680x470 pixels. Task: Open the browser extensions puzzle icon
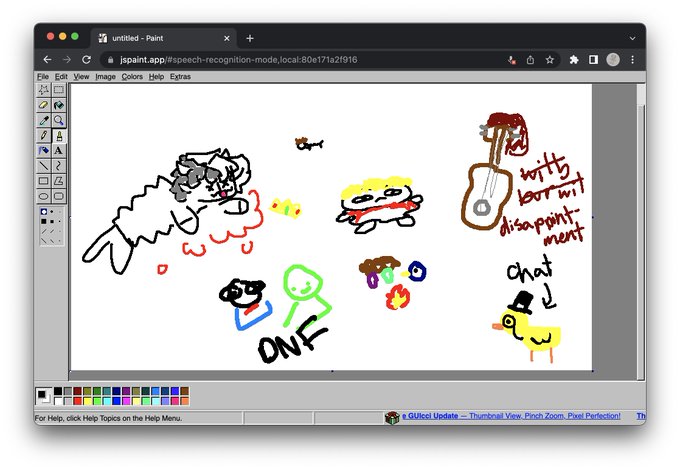pyautogui.click(x=574, y=60)
